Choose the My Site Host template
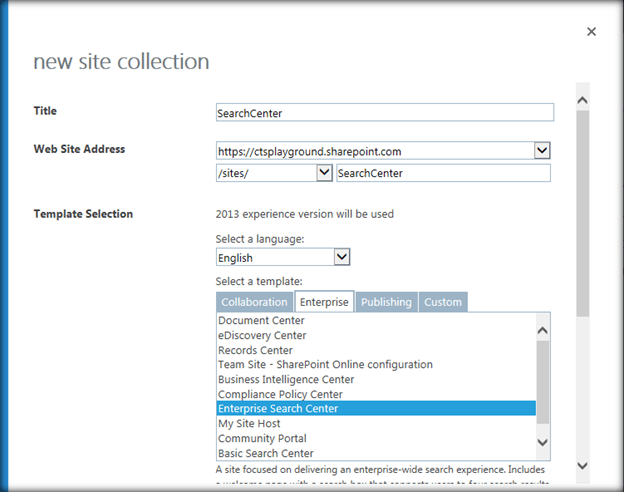This screenshot has width=624, height=492. tap(249, 424)
